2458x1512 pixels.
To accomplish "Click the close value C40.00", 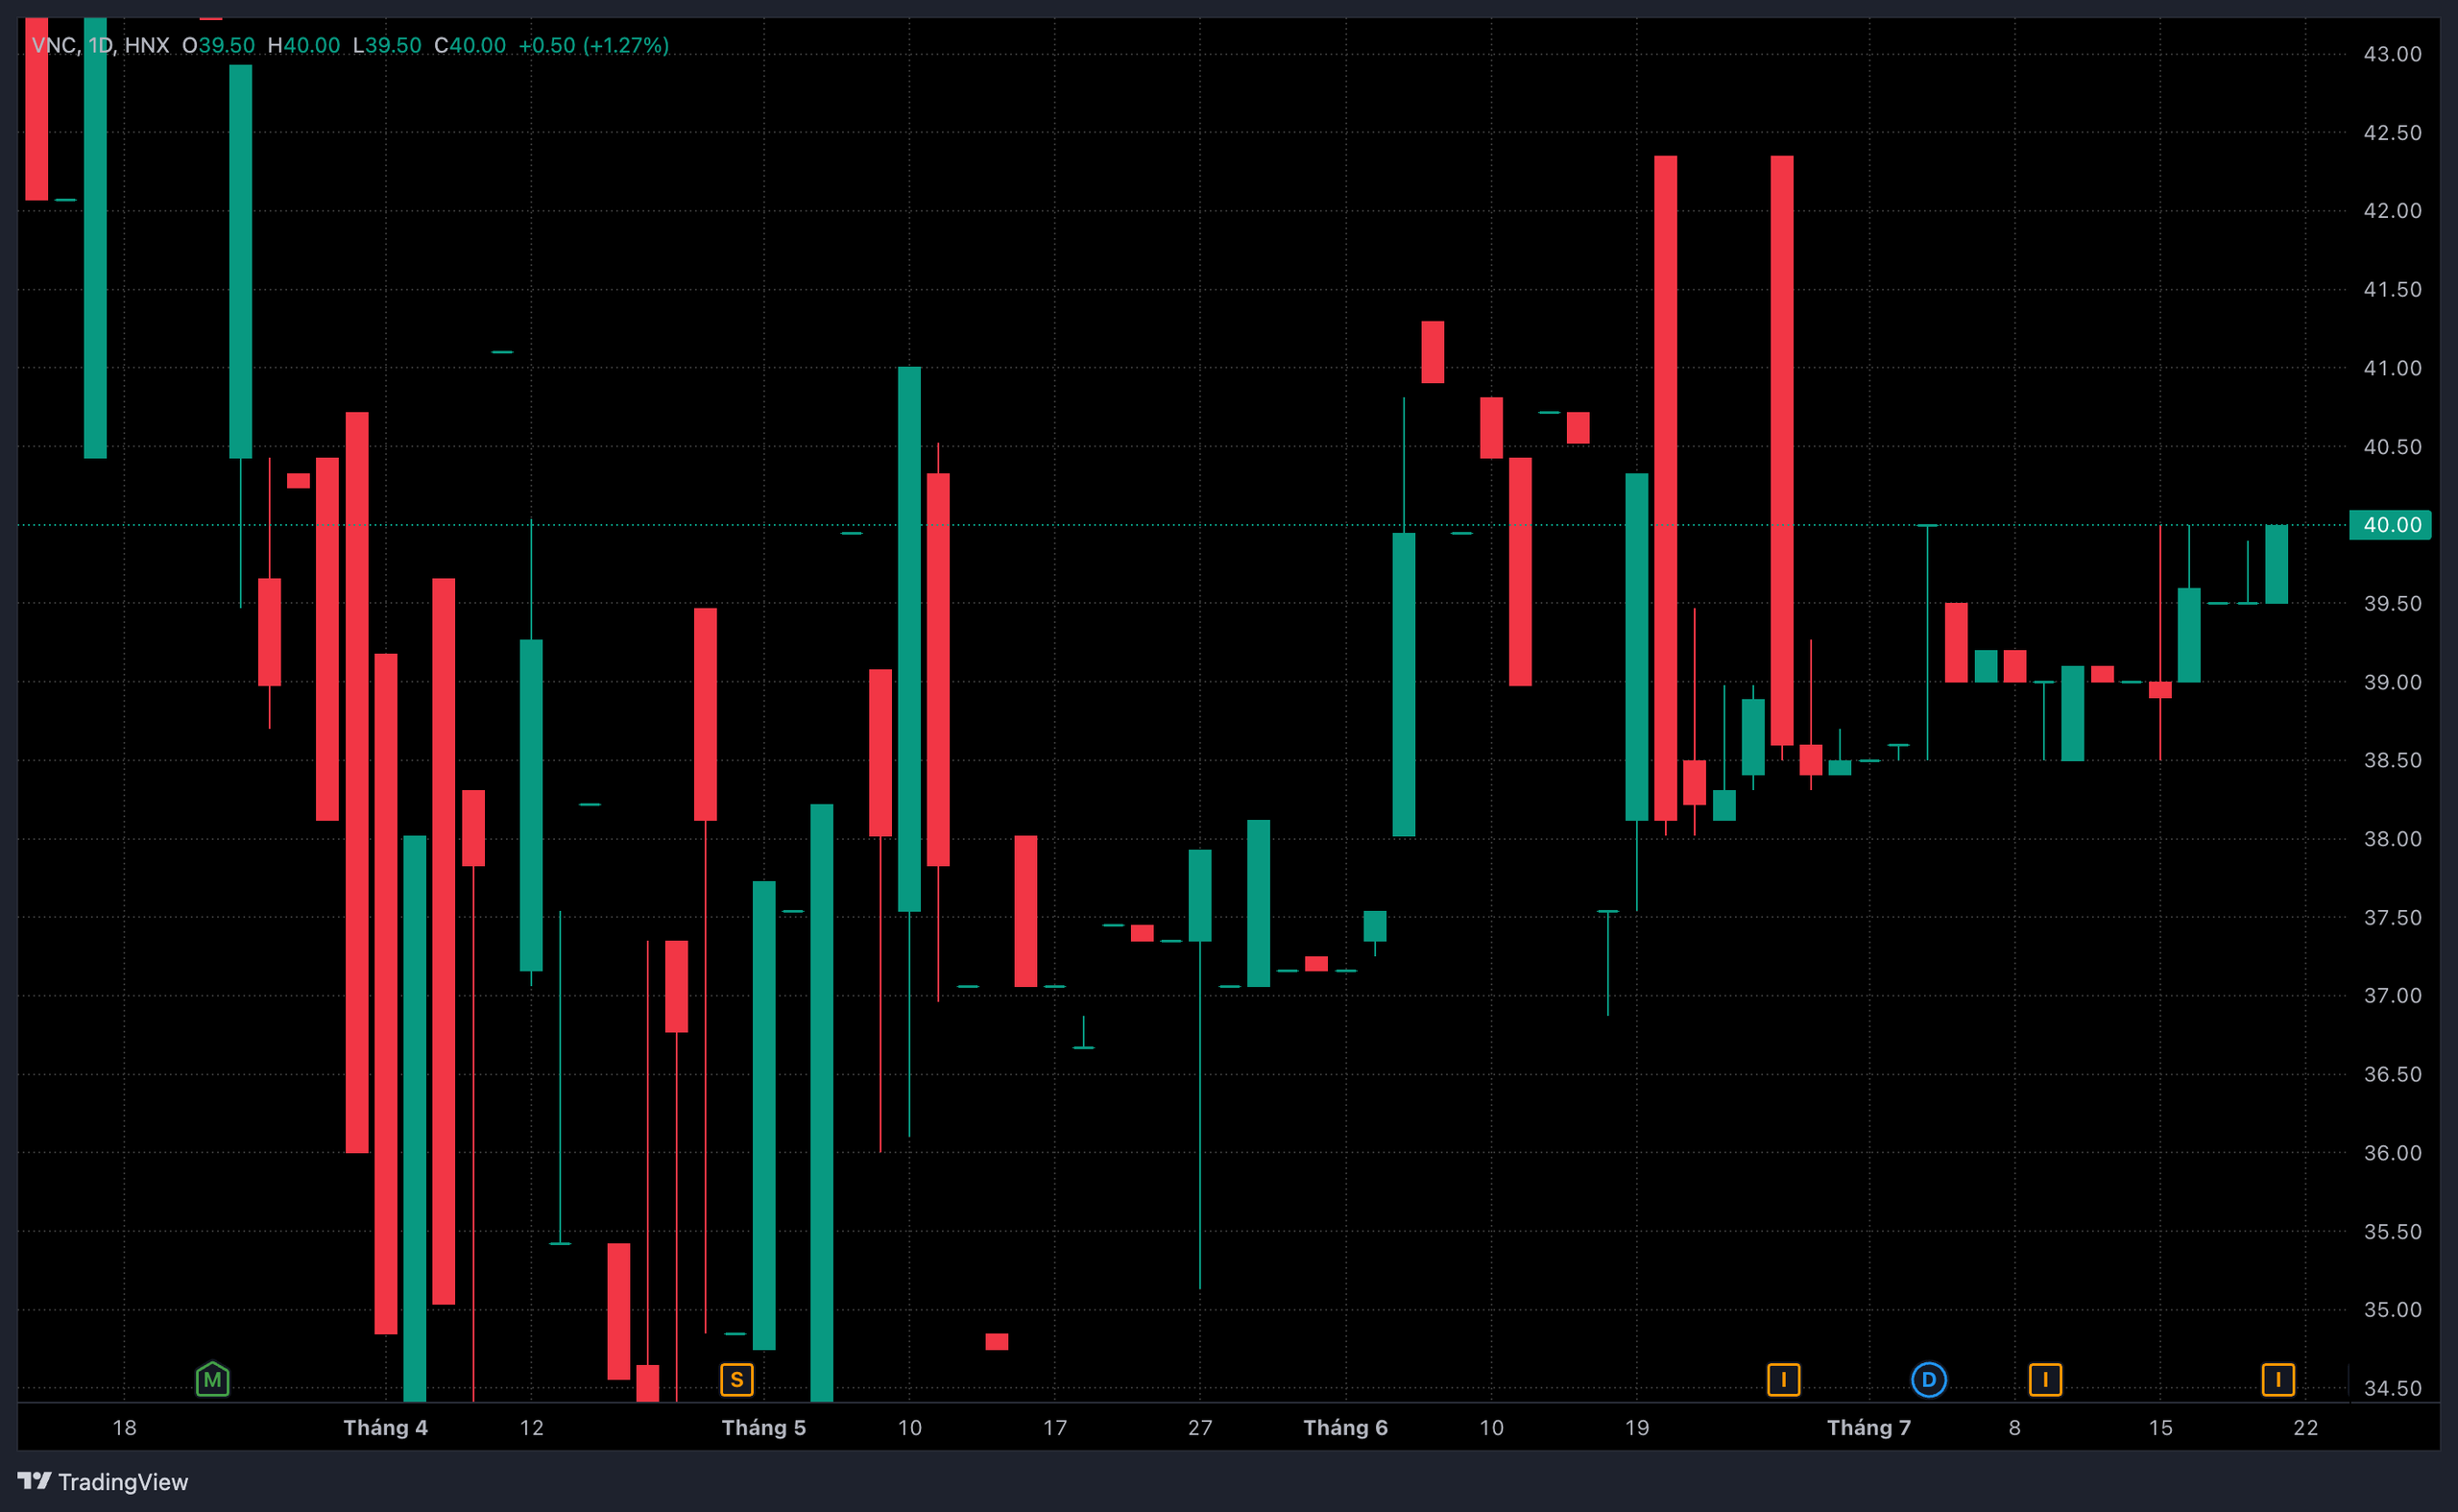I will click(470, 45).
